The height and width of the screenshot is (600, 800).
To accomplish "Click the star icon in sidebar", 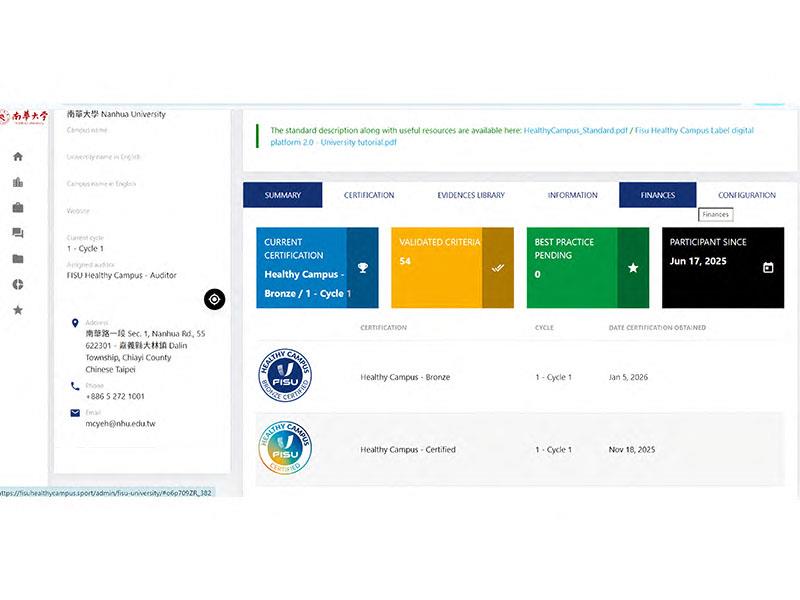I will [18, 311].
